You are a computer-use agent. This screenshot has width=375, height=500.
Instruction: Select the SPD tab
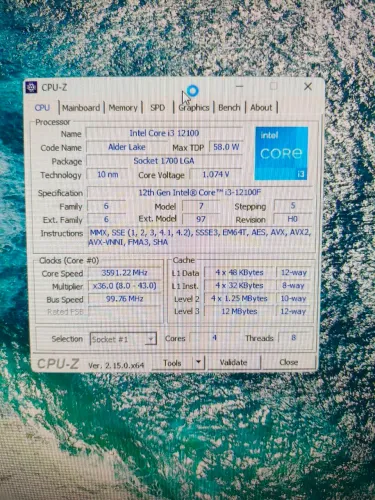click(x=157, y=108)
